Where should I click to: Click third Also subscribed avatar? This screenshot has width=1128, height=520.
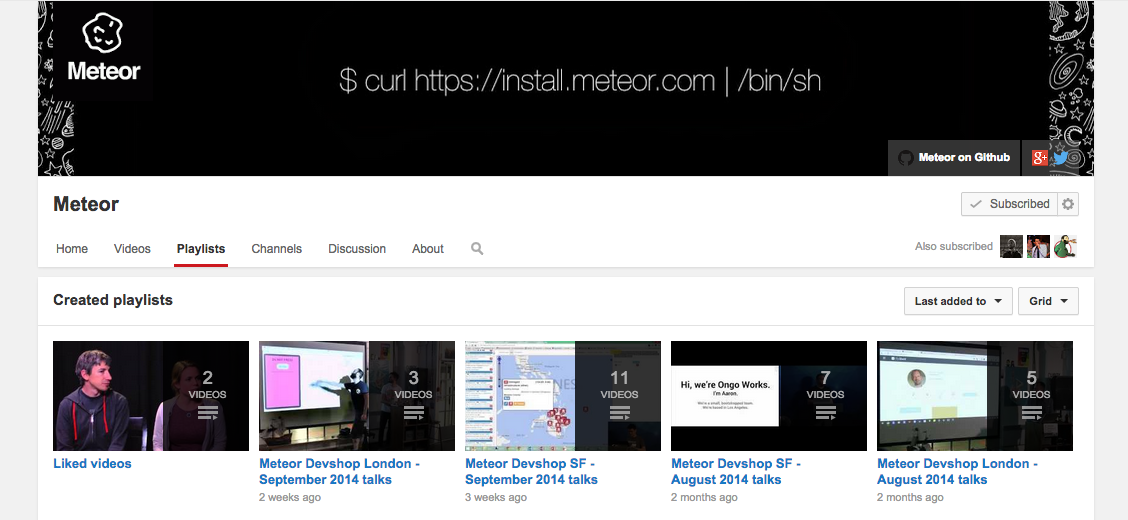(1065, 247)
